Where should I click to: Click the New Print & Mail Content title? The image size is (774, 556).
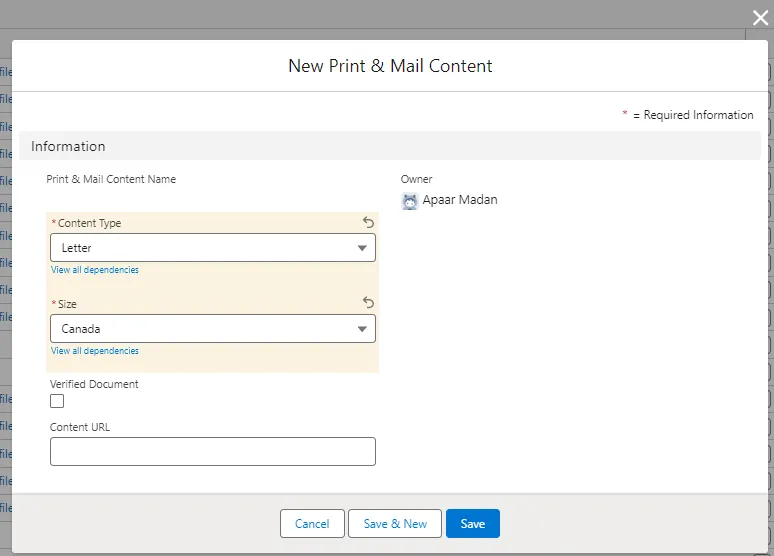pos(390,66)
